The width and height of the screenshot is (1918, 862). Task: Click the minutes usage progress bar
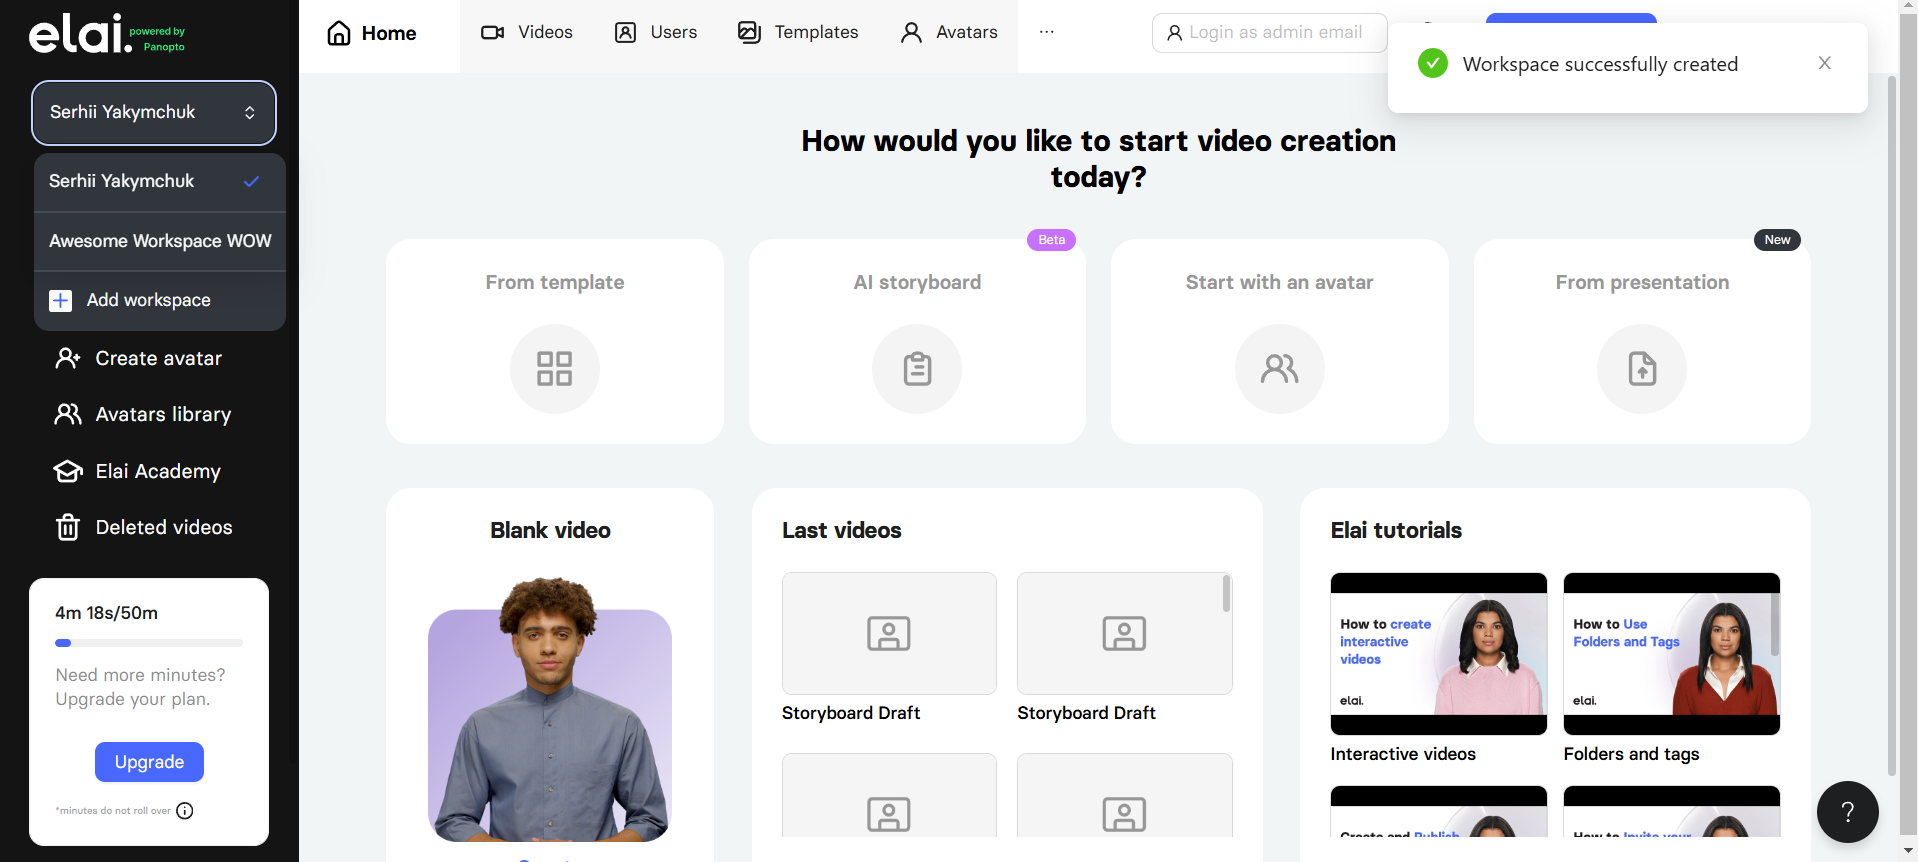(149, 643)
